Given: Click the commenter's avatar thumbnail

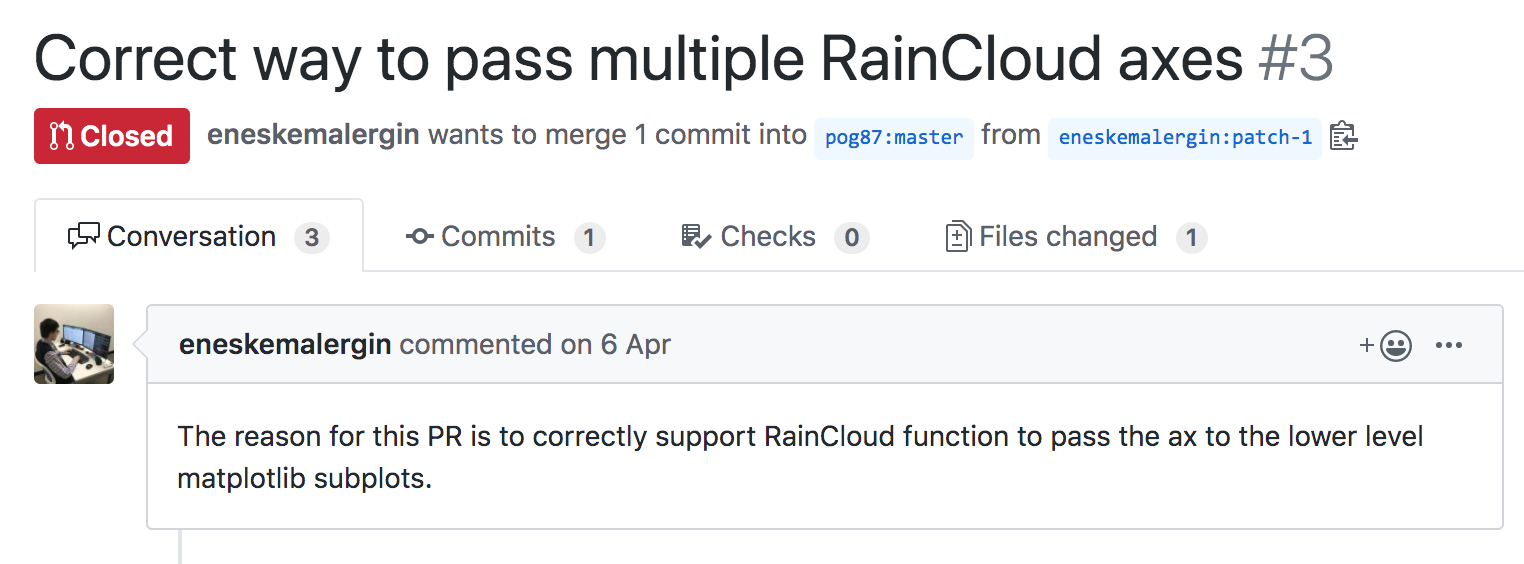Looking at the screenshot, I should coord(74,344).
